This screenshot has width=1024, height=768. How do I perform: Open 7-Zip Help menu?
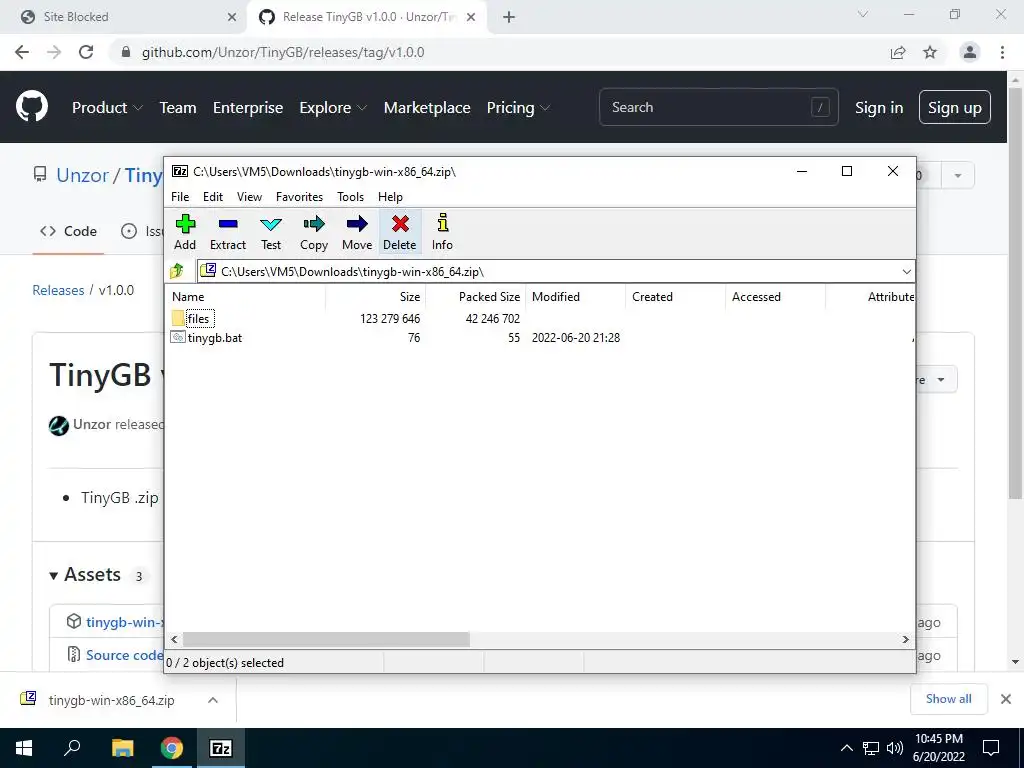click(x=390, y=197)
